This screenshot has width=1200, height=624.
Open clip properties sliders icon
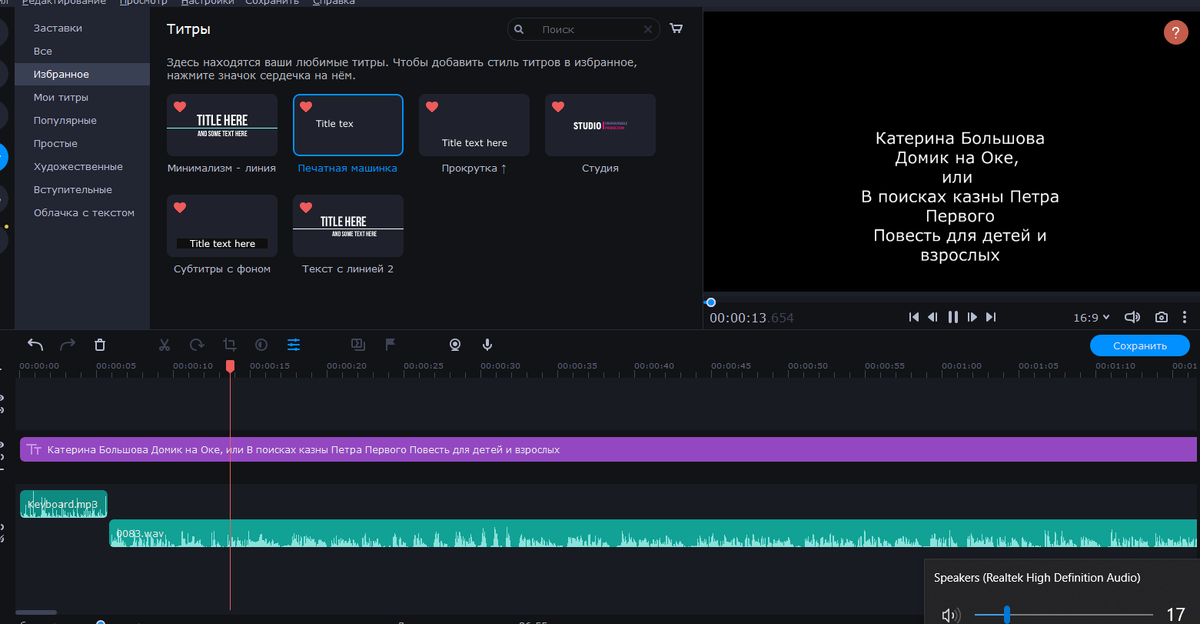click(x=294, y=345)
